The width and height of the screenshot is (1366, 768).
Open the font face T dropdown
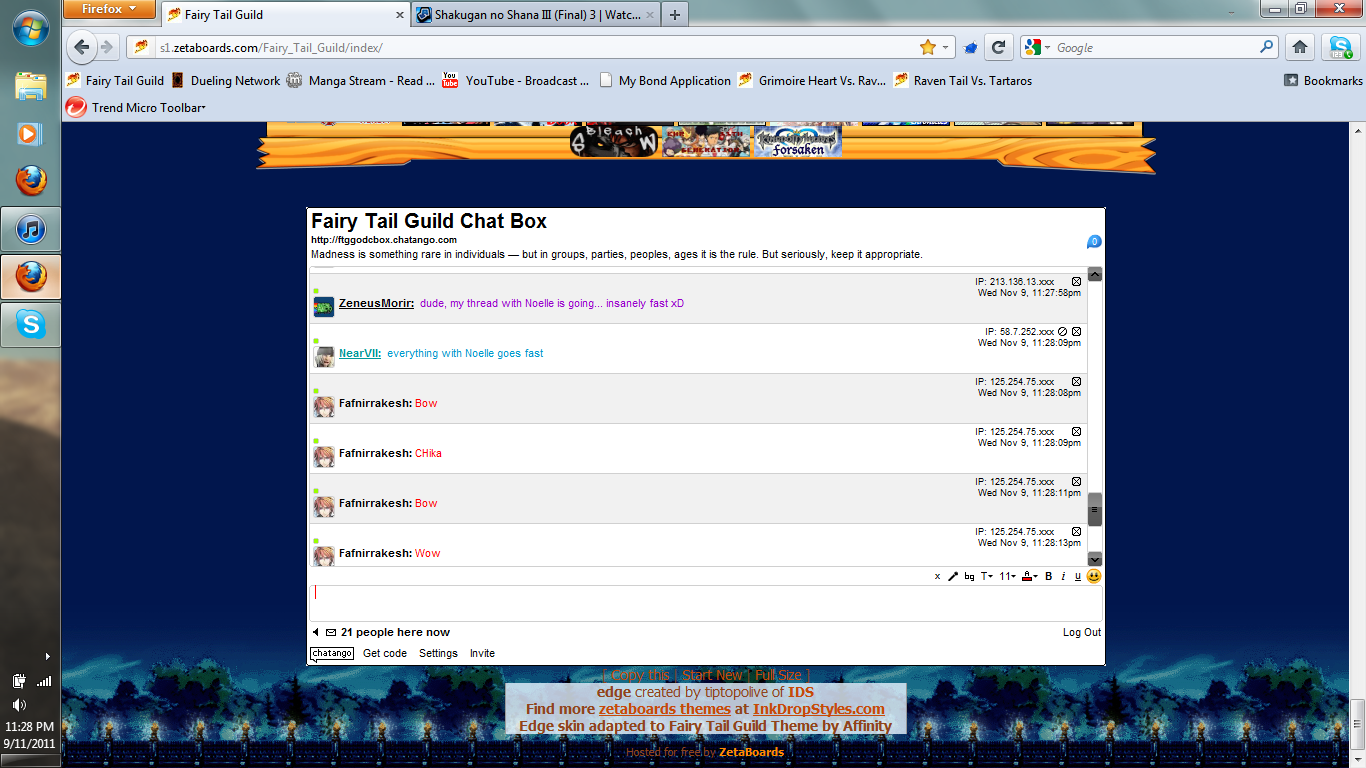[985, 576]
